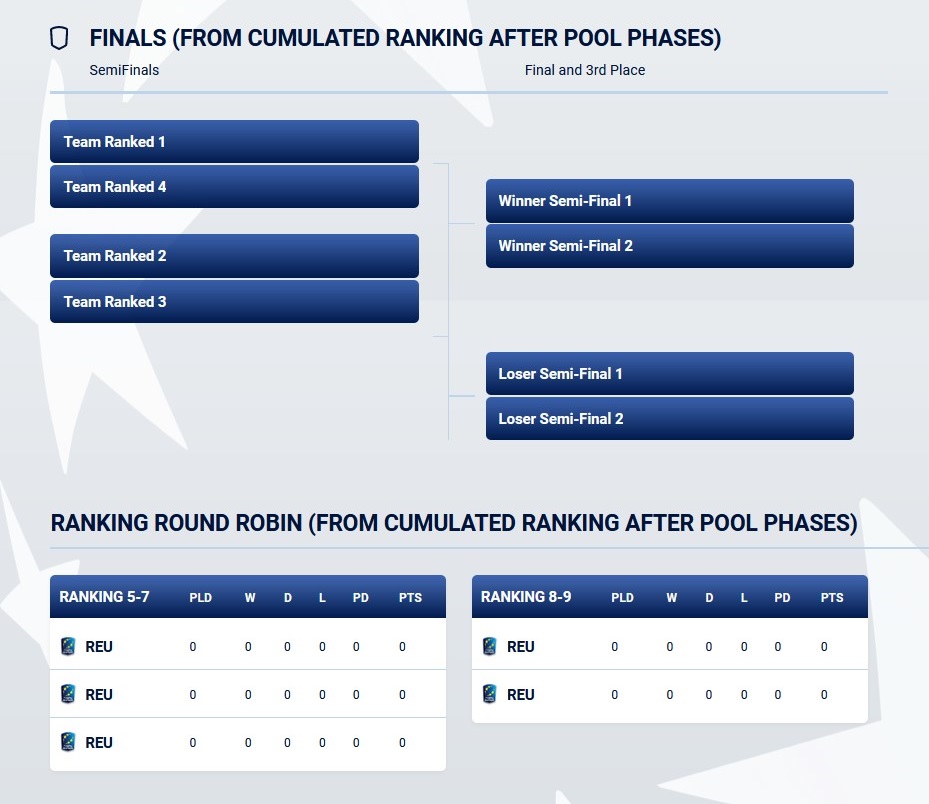Select the Team Ranked 1 bracket slot
929x804 pixels.
234,142
